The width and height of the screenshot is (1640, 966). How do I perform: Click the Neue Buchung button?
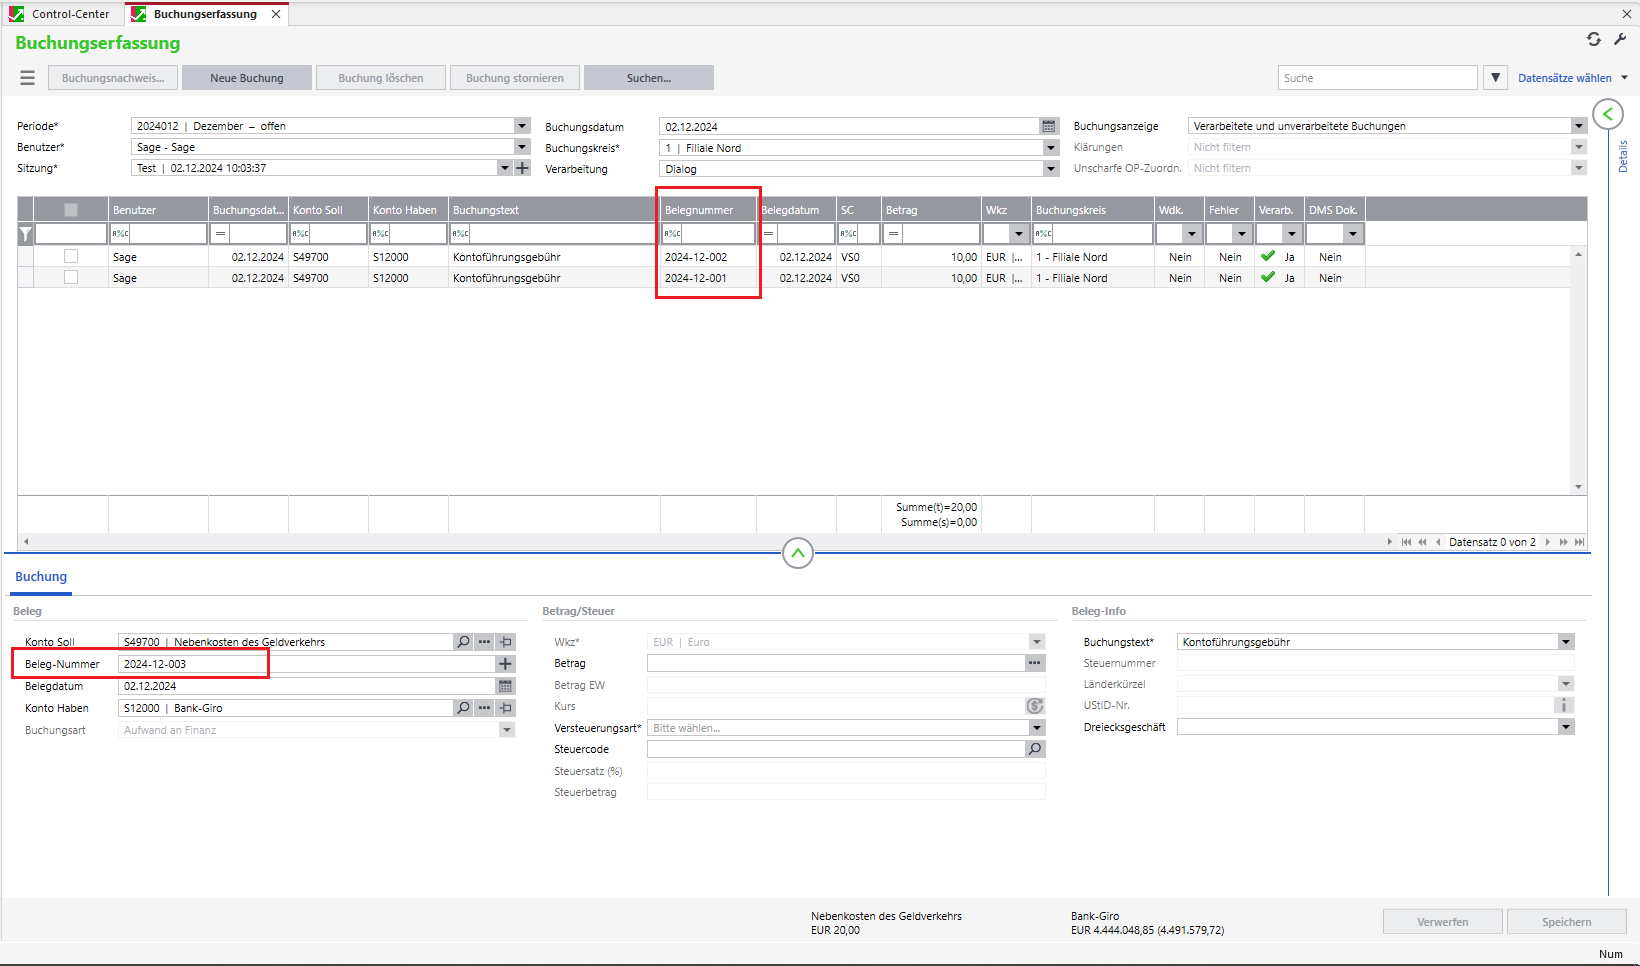247,78
